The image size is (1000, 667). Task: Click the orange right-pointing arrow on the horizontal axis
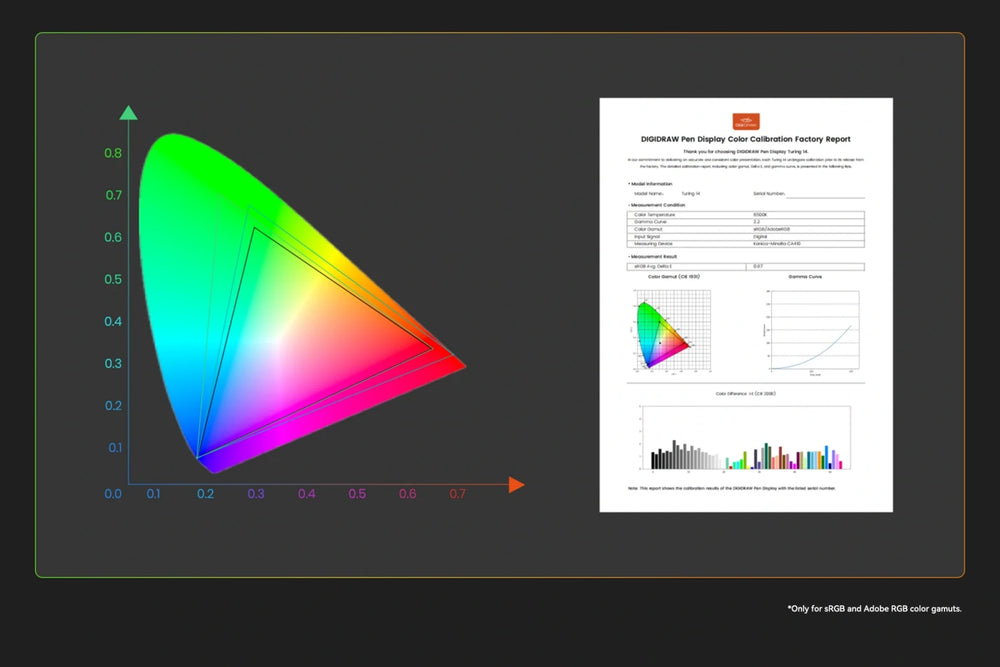coord(517,485)
